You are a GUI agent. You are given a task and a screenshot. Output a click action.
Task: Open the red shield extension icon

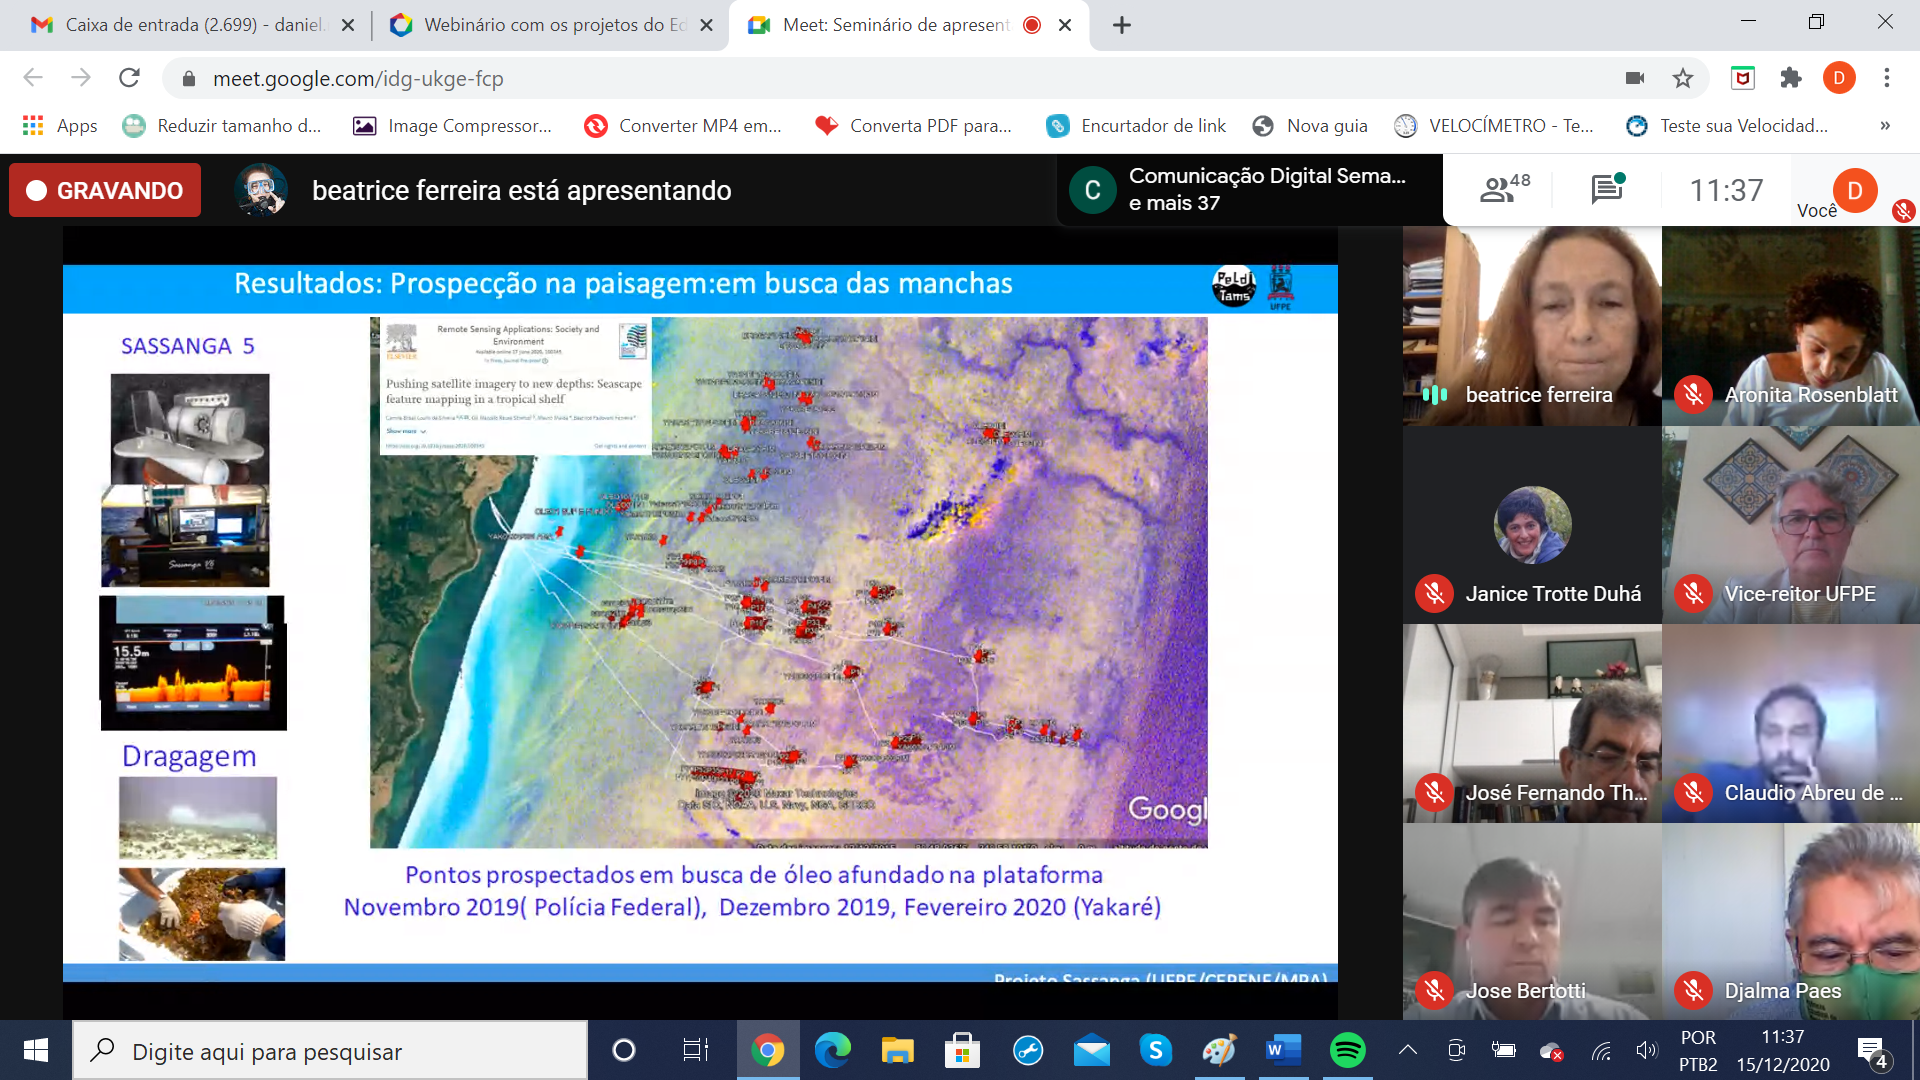point(1743,78)
